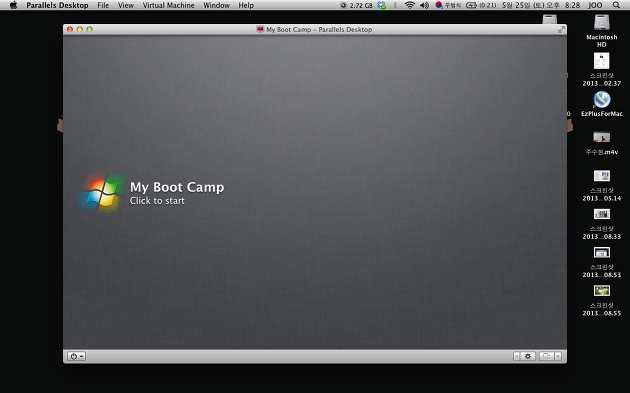Click the 'My Boot Camp' title text

pos(177,187)
